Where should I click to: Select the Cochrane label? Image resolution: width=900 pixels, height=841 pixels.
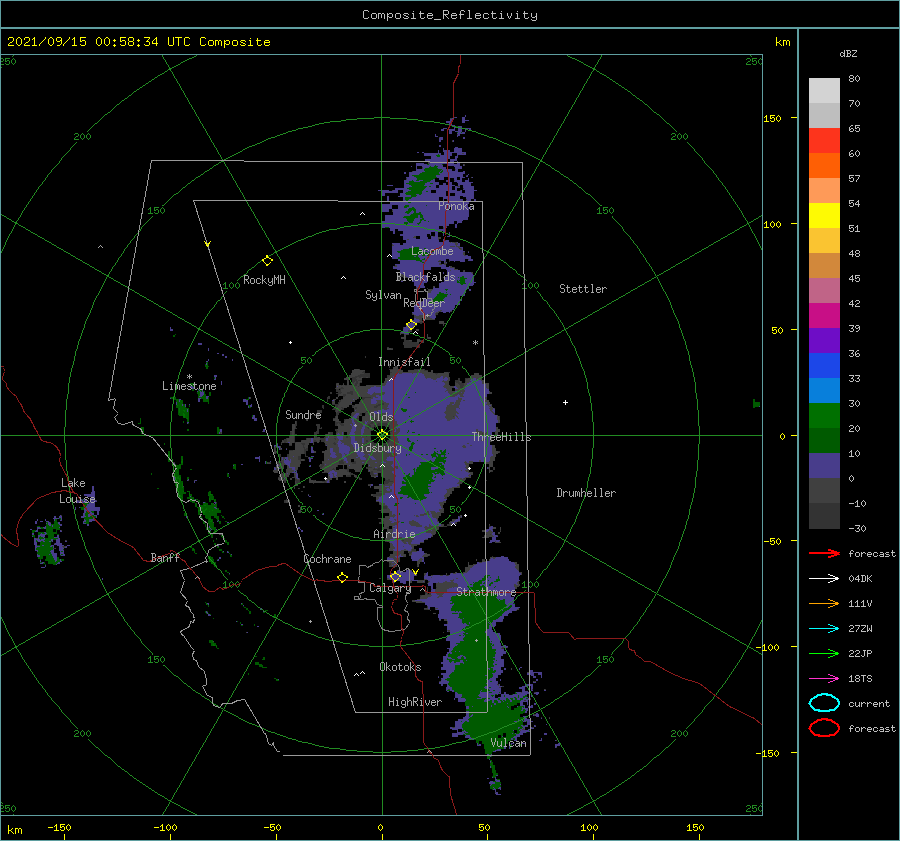point(327,559)
